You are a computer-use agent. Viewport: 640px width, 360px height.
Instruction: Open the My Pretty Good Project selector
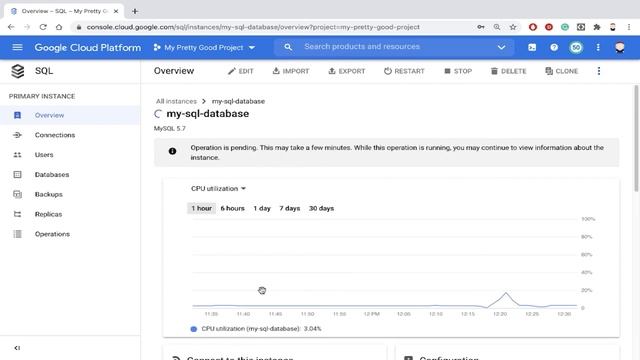click(x=204, y=47)
